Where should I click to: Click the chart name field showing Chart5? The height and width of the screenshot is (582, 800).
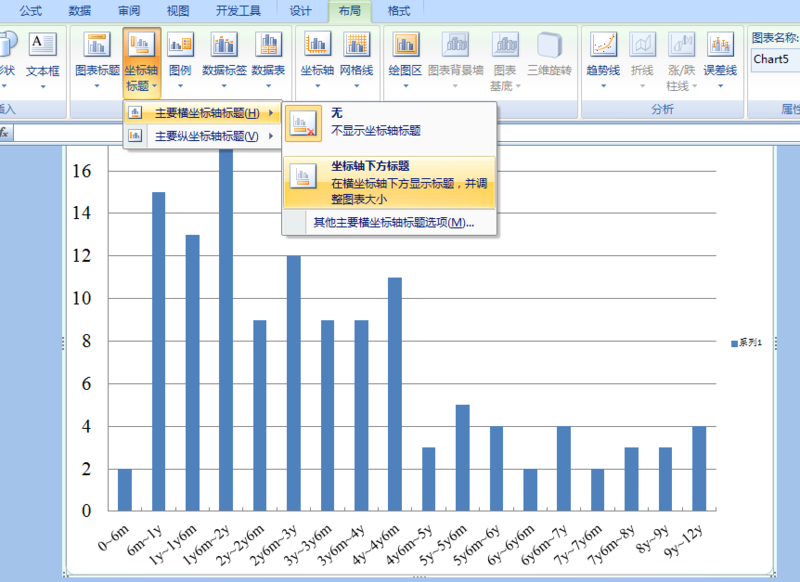click(x=776, y=60)
